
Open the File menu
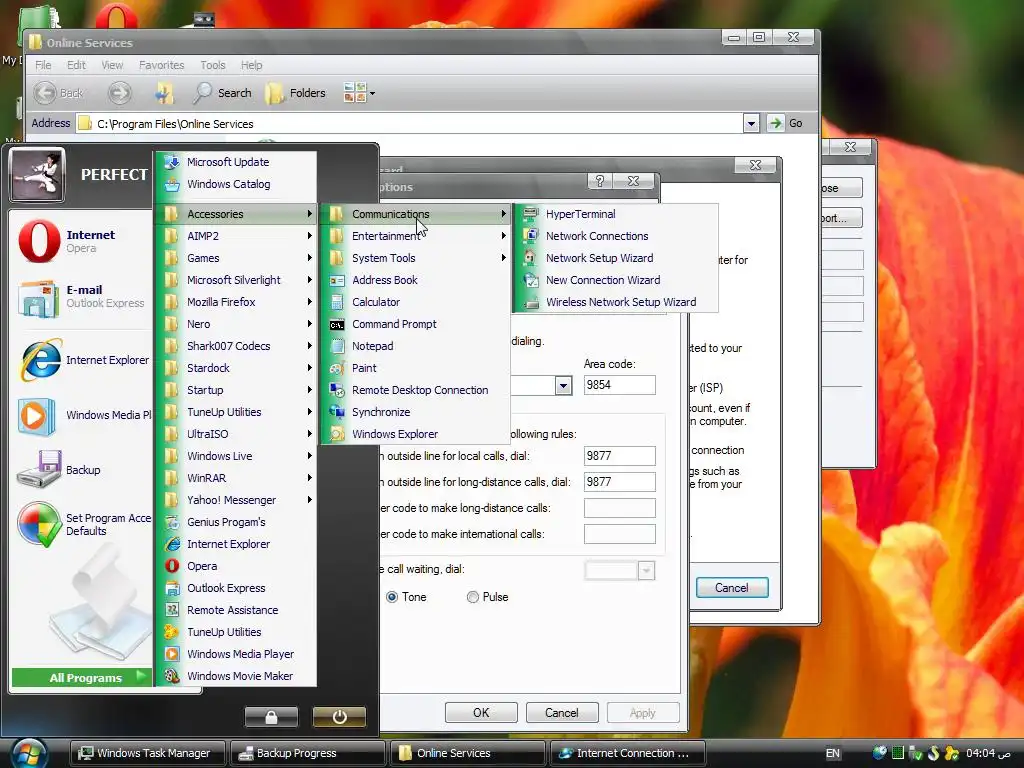pyautogui.click(x=43, y=65)
